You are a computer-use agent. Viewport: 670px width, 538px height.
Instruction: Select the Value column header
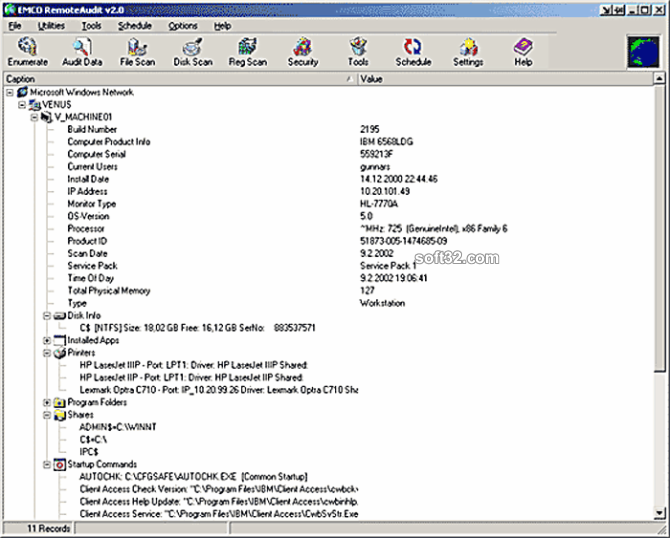[x=505, y=79]
